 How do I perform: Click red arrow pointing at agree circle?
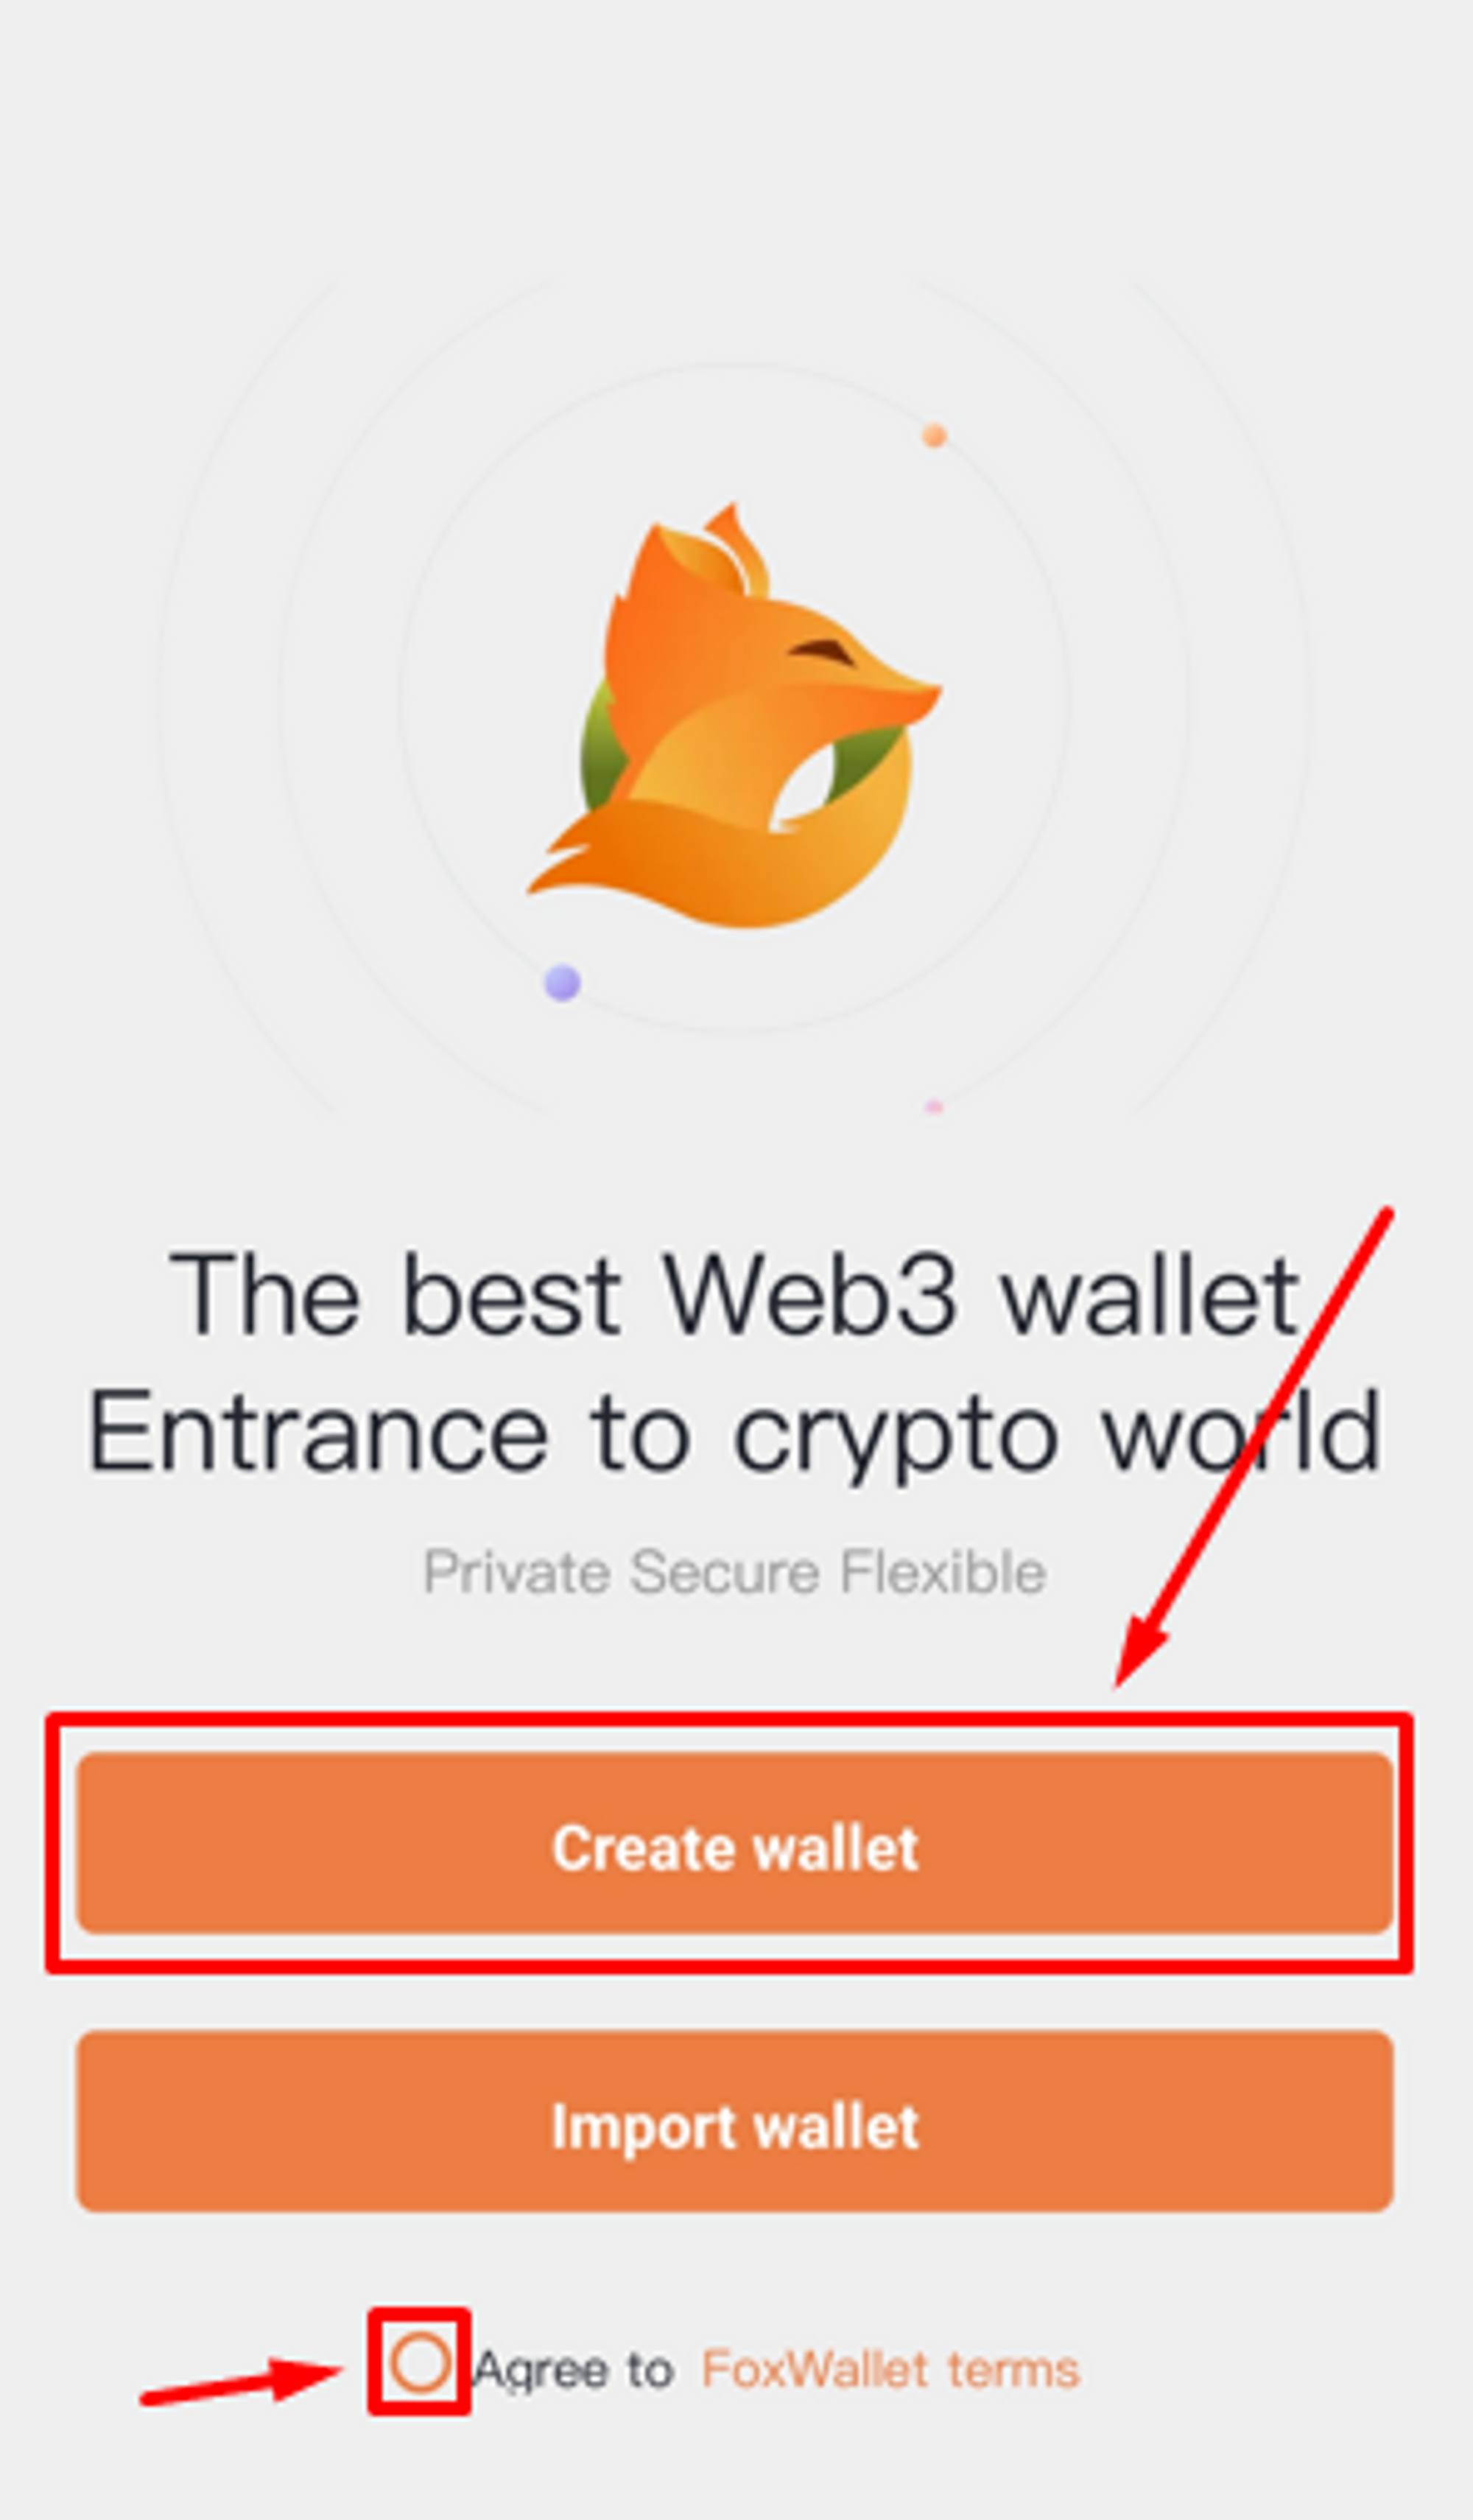[240, 2382]
